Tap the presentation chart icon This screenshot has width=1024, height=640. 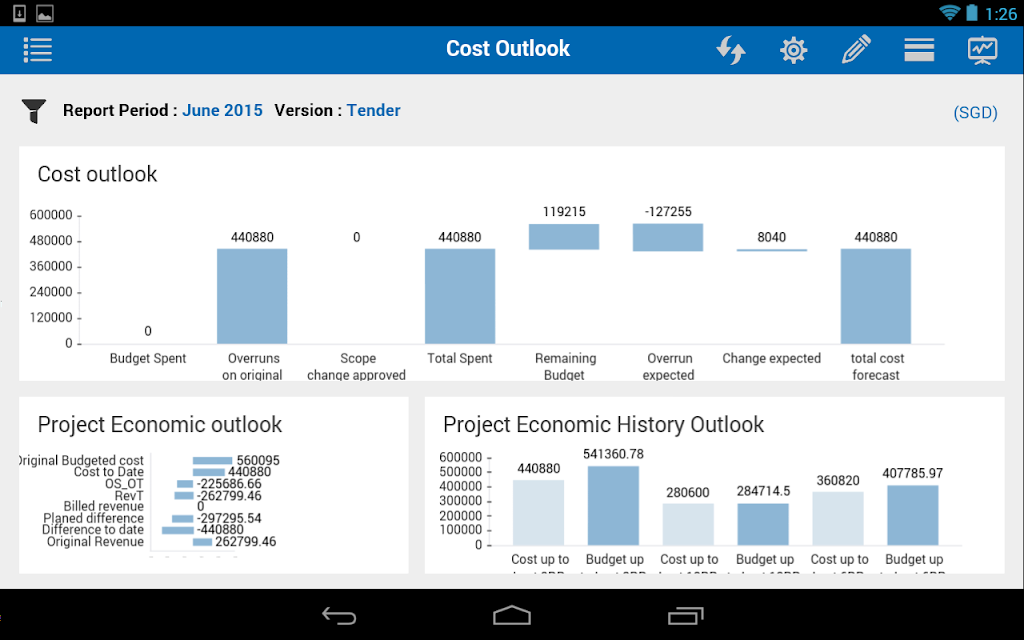point(982,50)
